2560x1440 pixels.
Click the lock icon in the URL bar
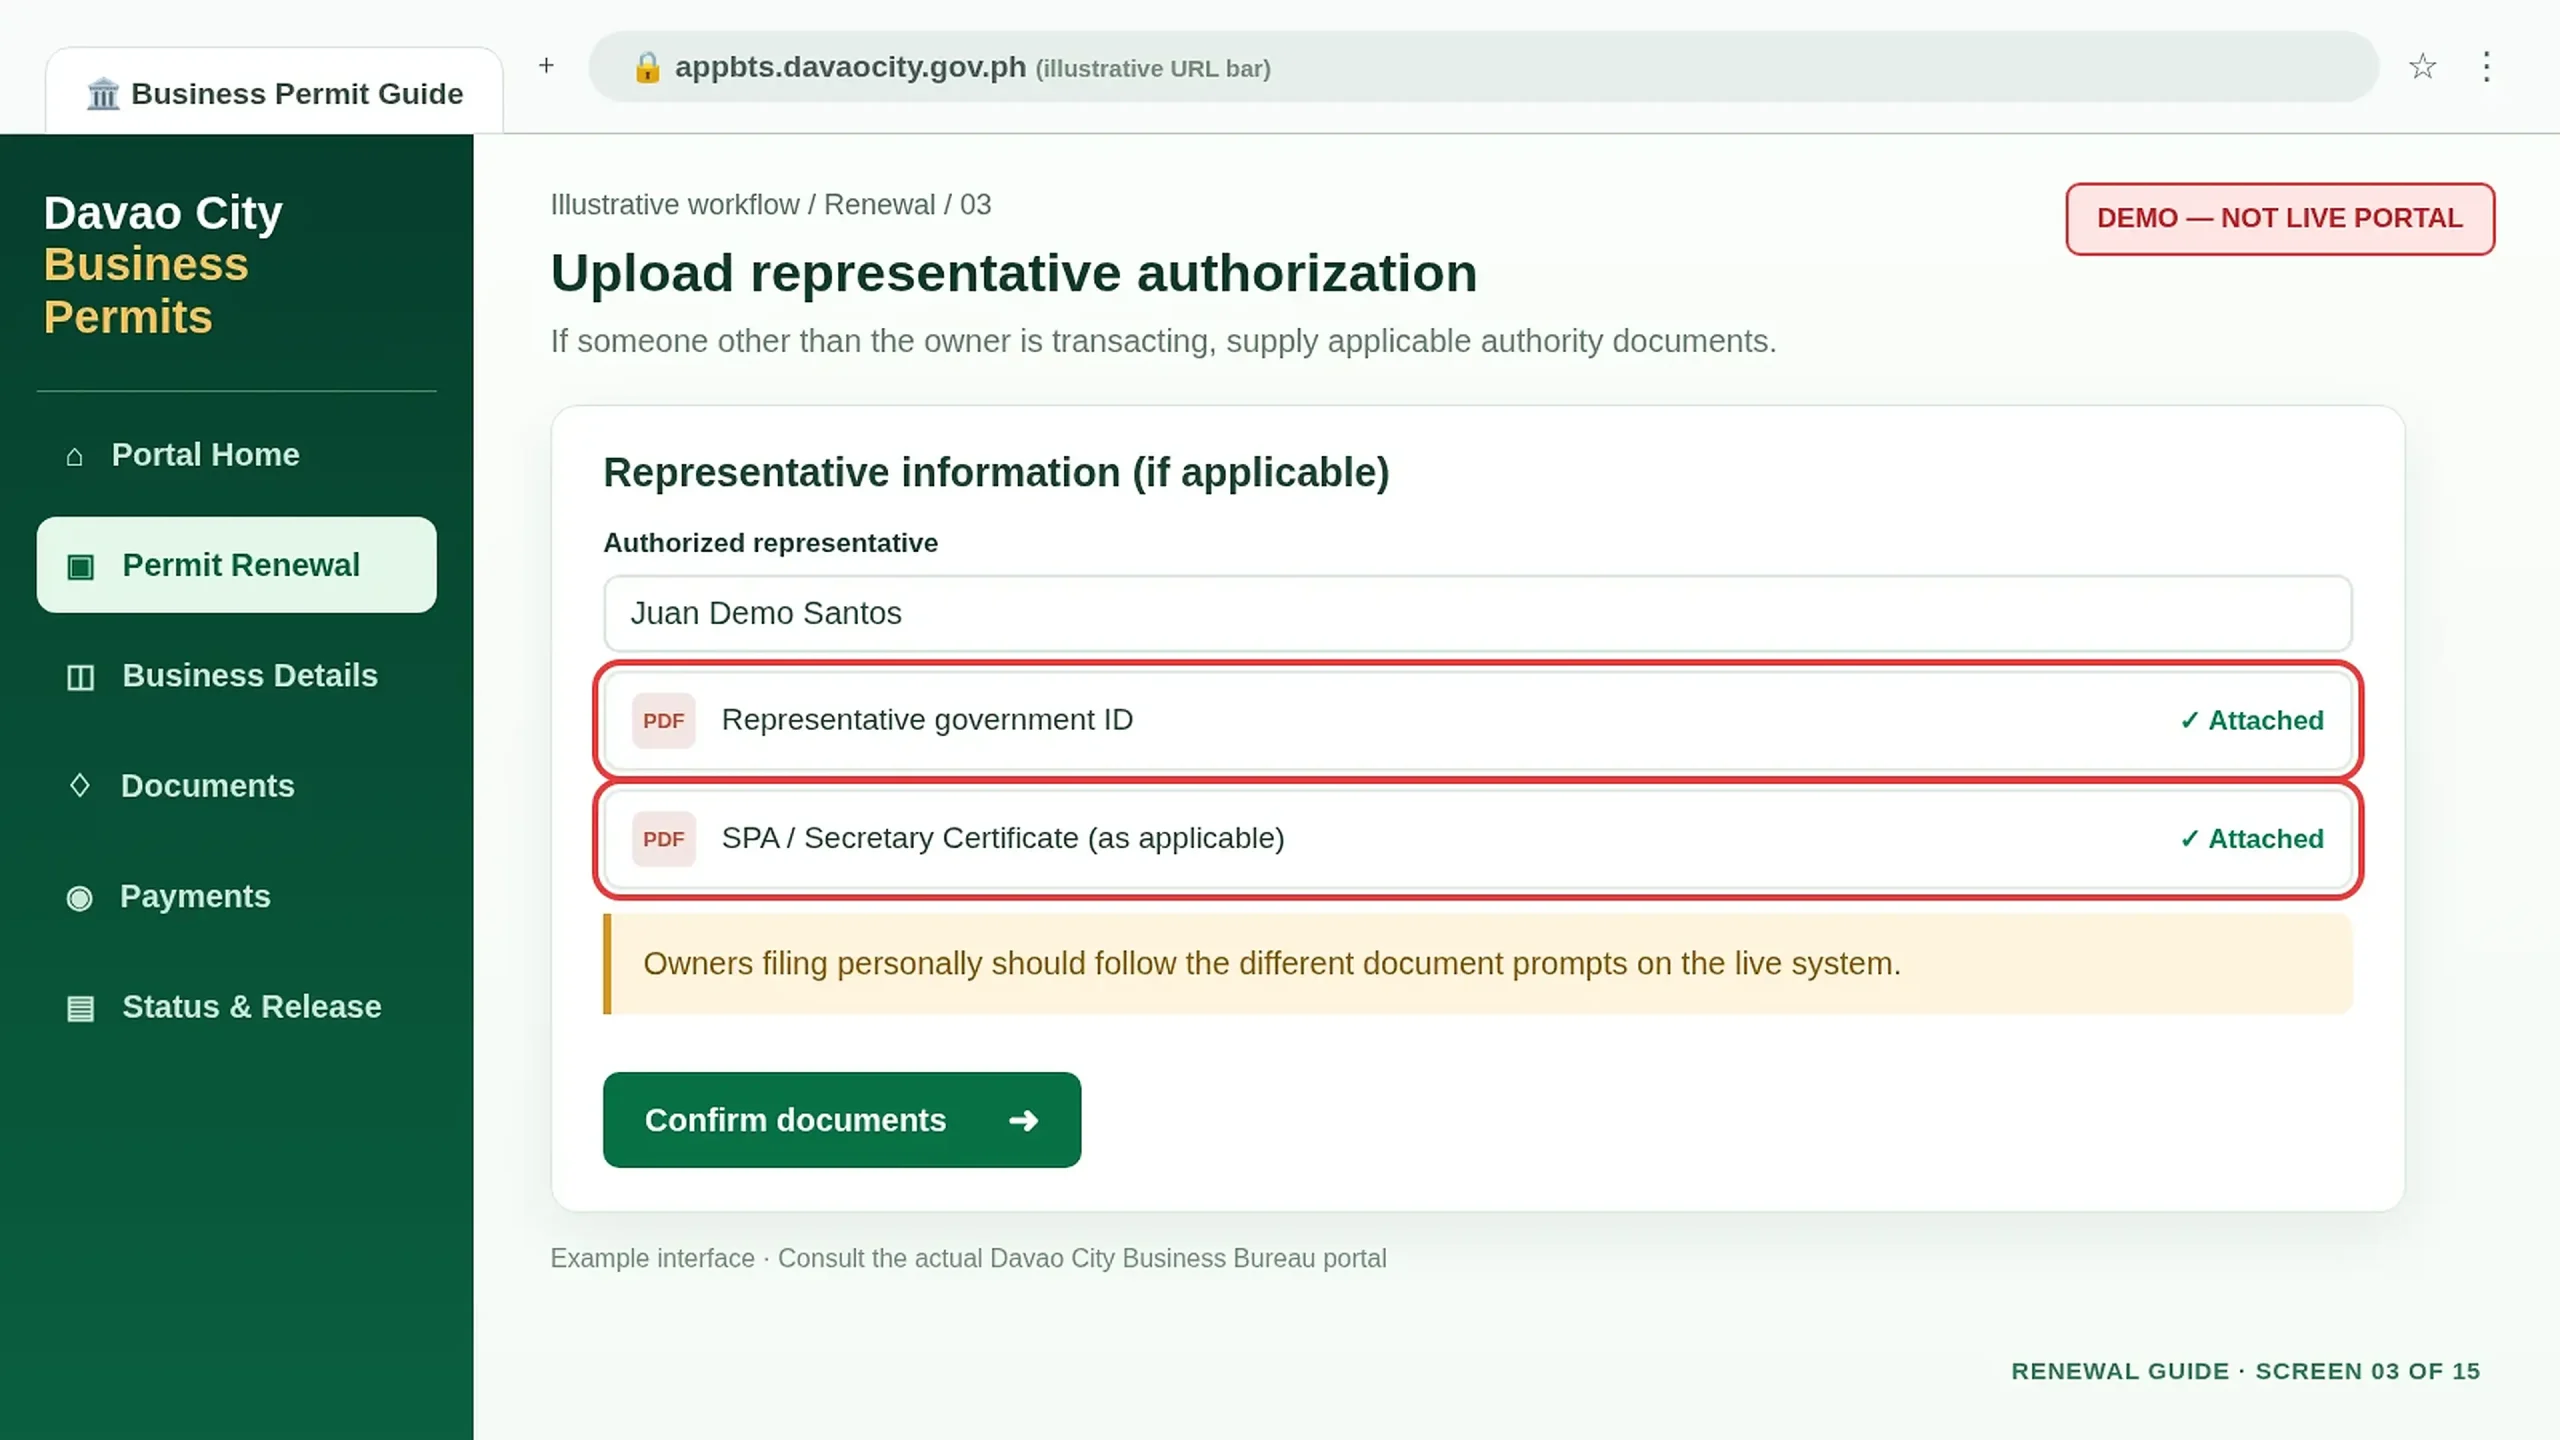[647, 67]
